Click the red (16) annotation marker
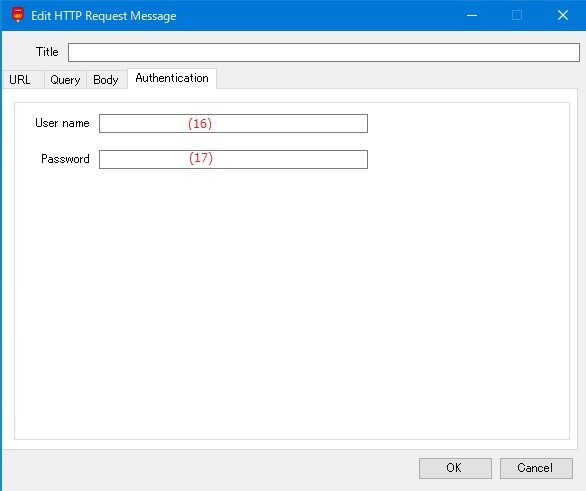 pos(200,123)
